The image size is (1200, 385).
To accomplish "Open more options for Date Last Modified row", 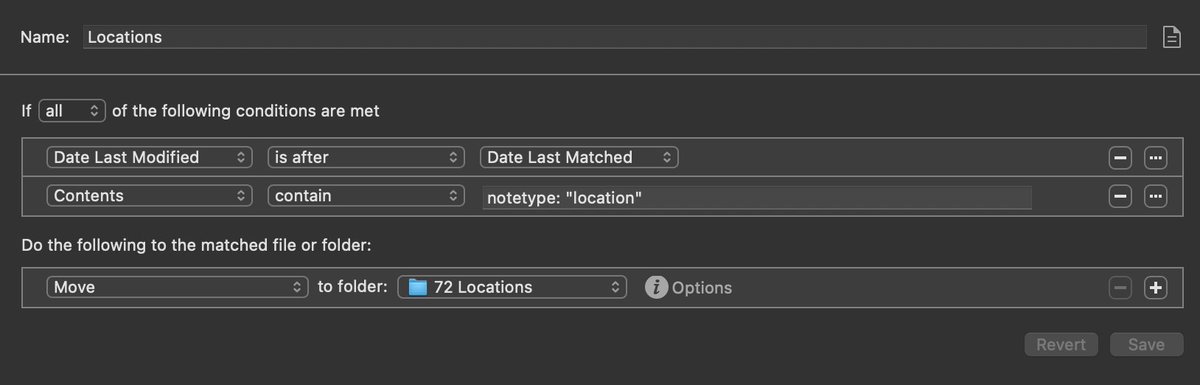I will coord(1156,158).
